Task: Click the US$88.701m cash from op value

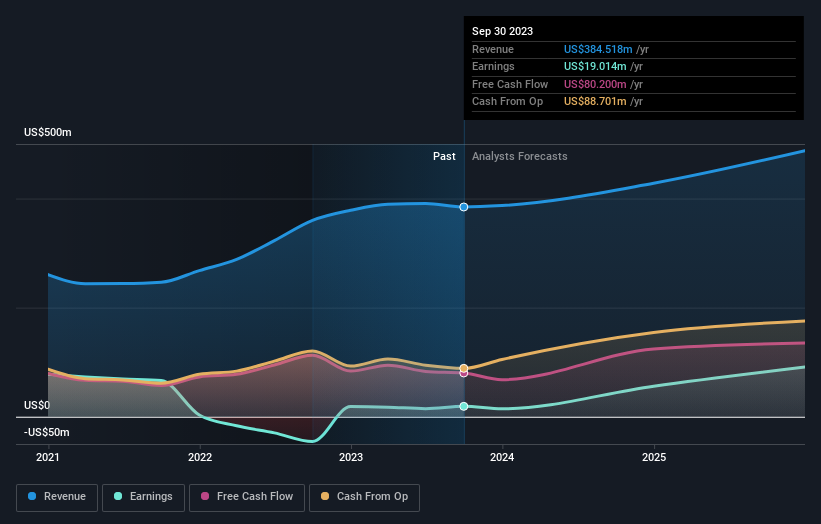Action: coord(595,102)
